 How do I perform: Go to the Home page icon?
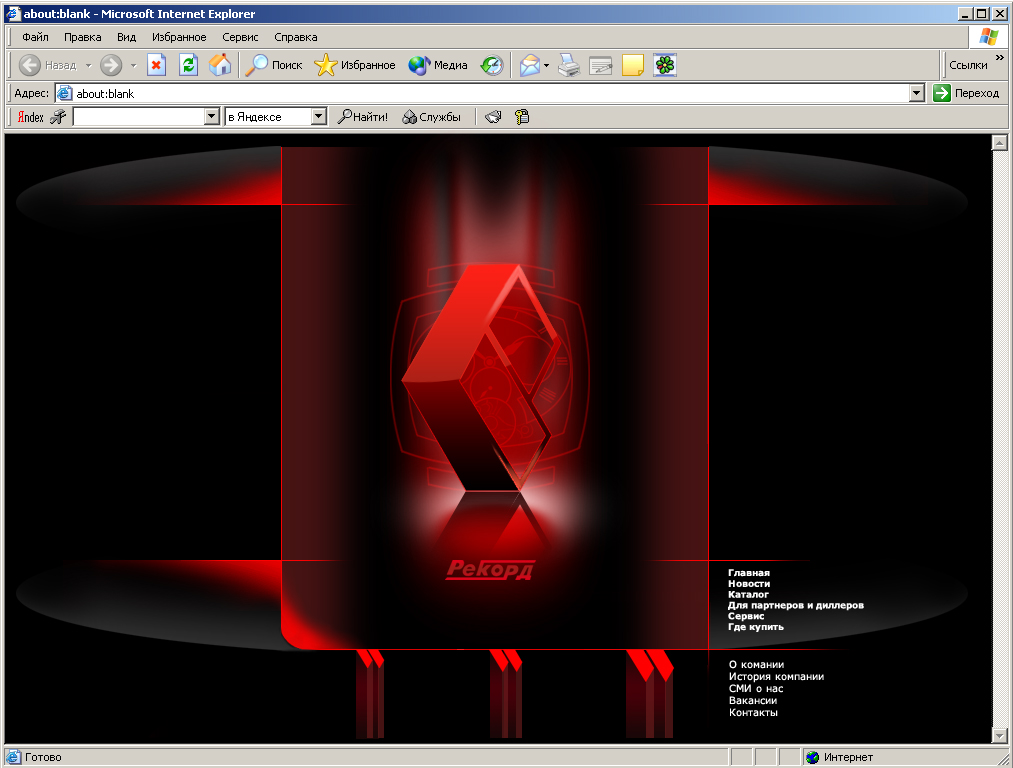click(x=220, y=65)
